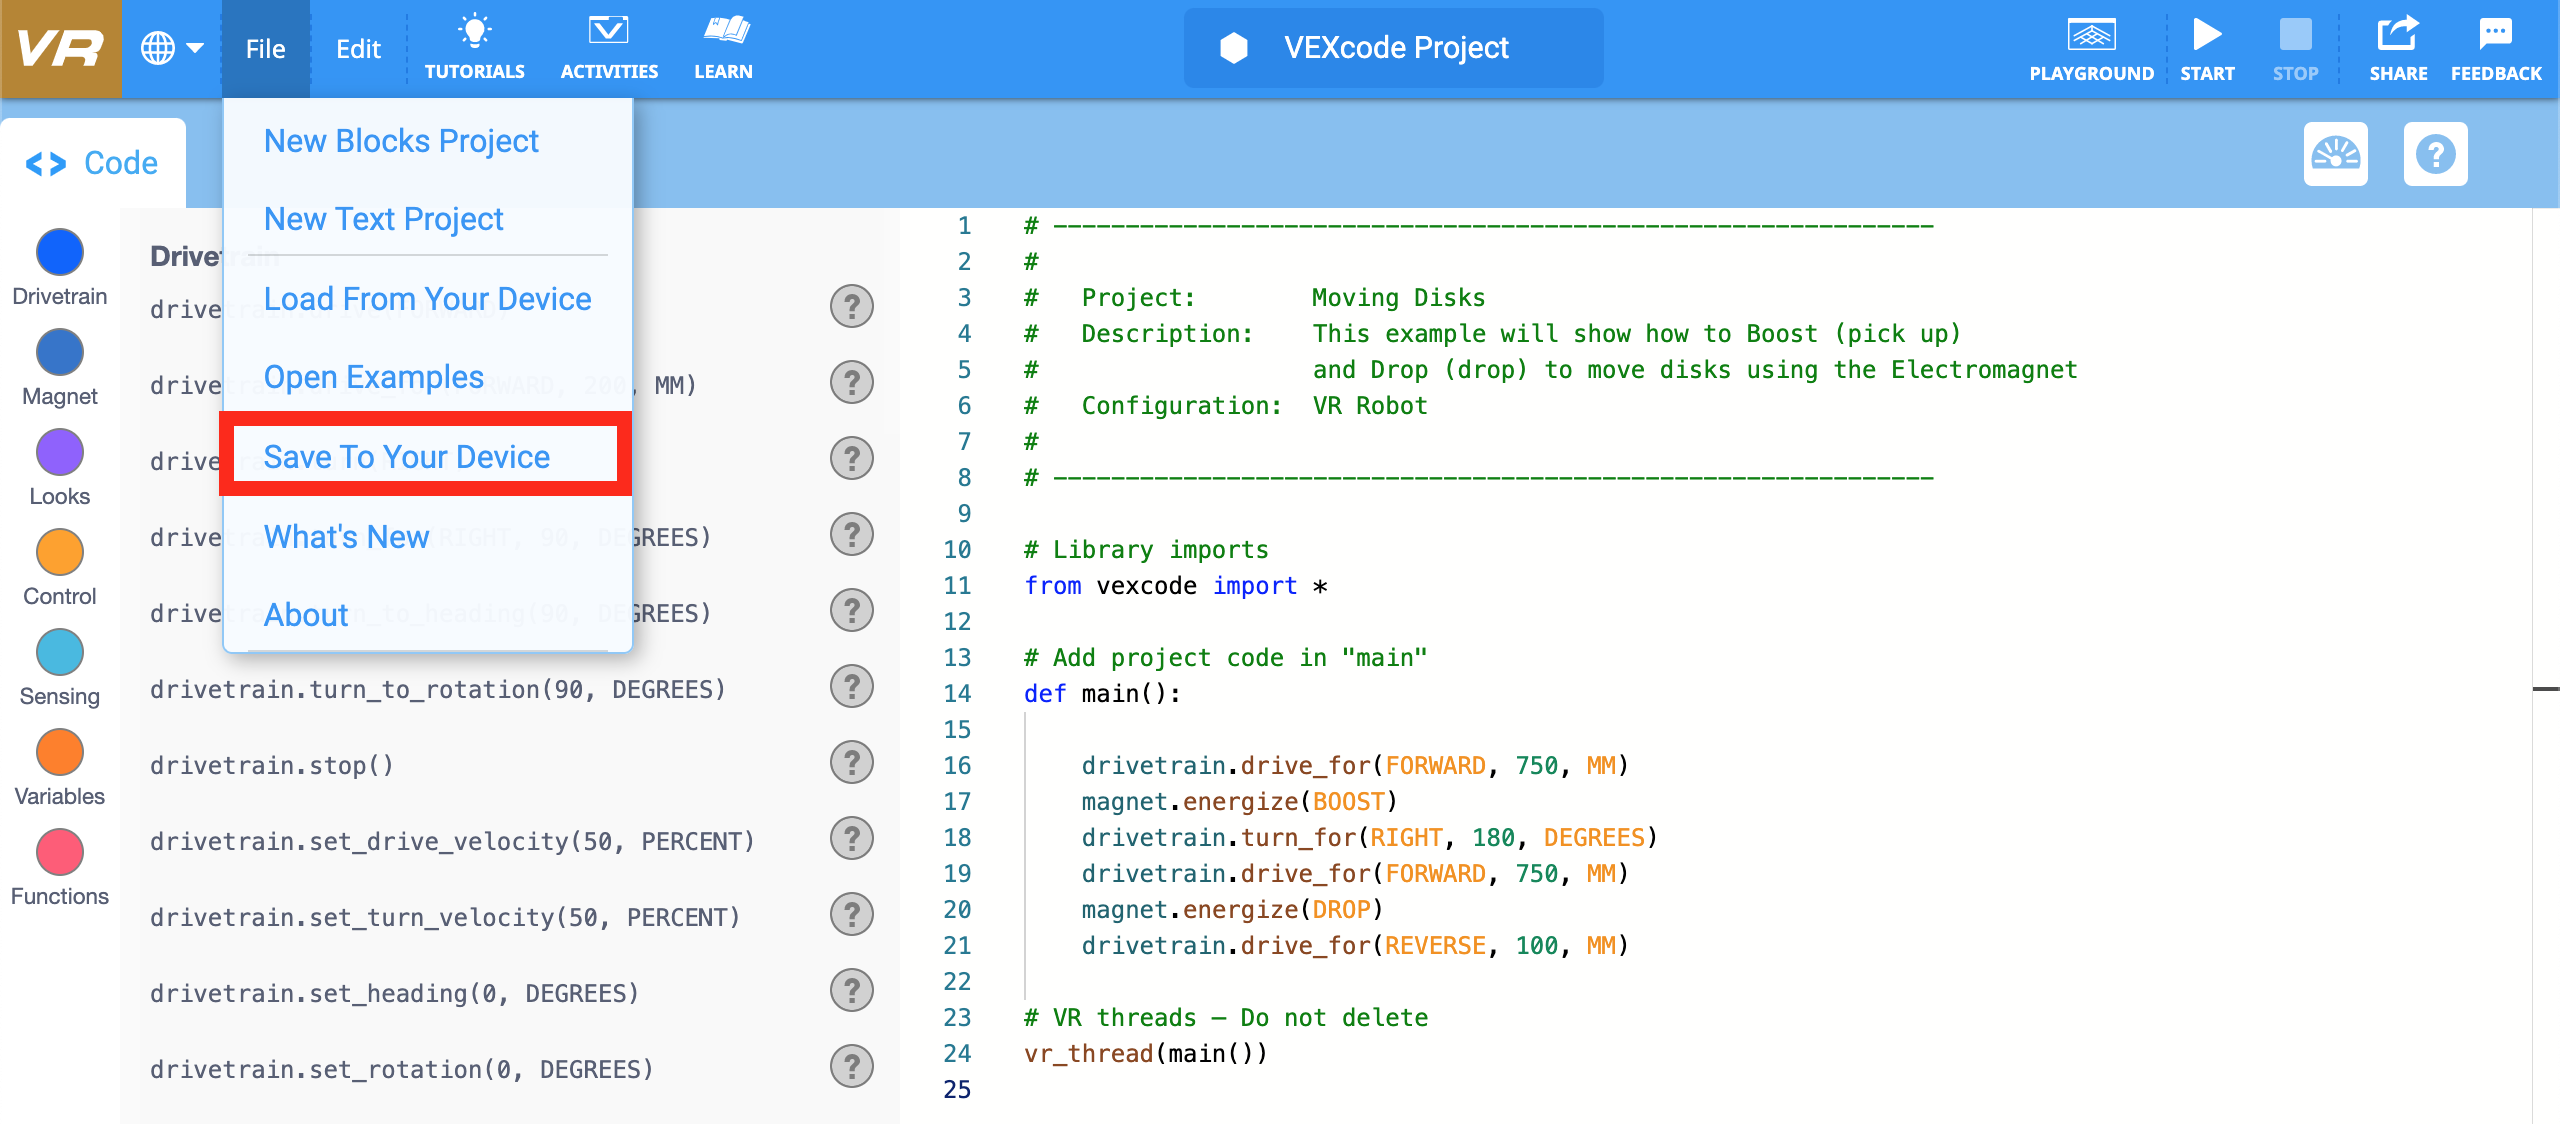Select the Sensing command category
Screen dimensions: 2560x1124
tap(59, 652)
